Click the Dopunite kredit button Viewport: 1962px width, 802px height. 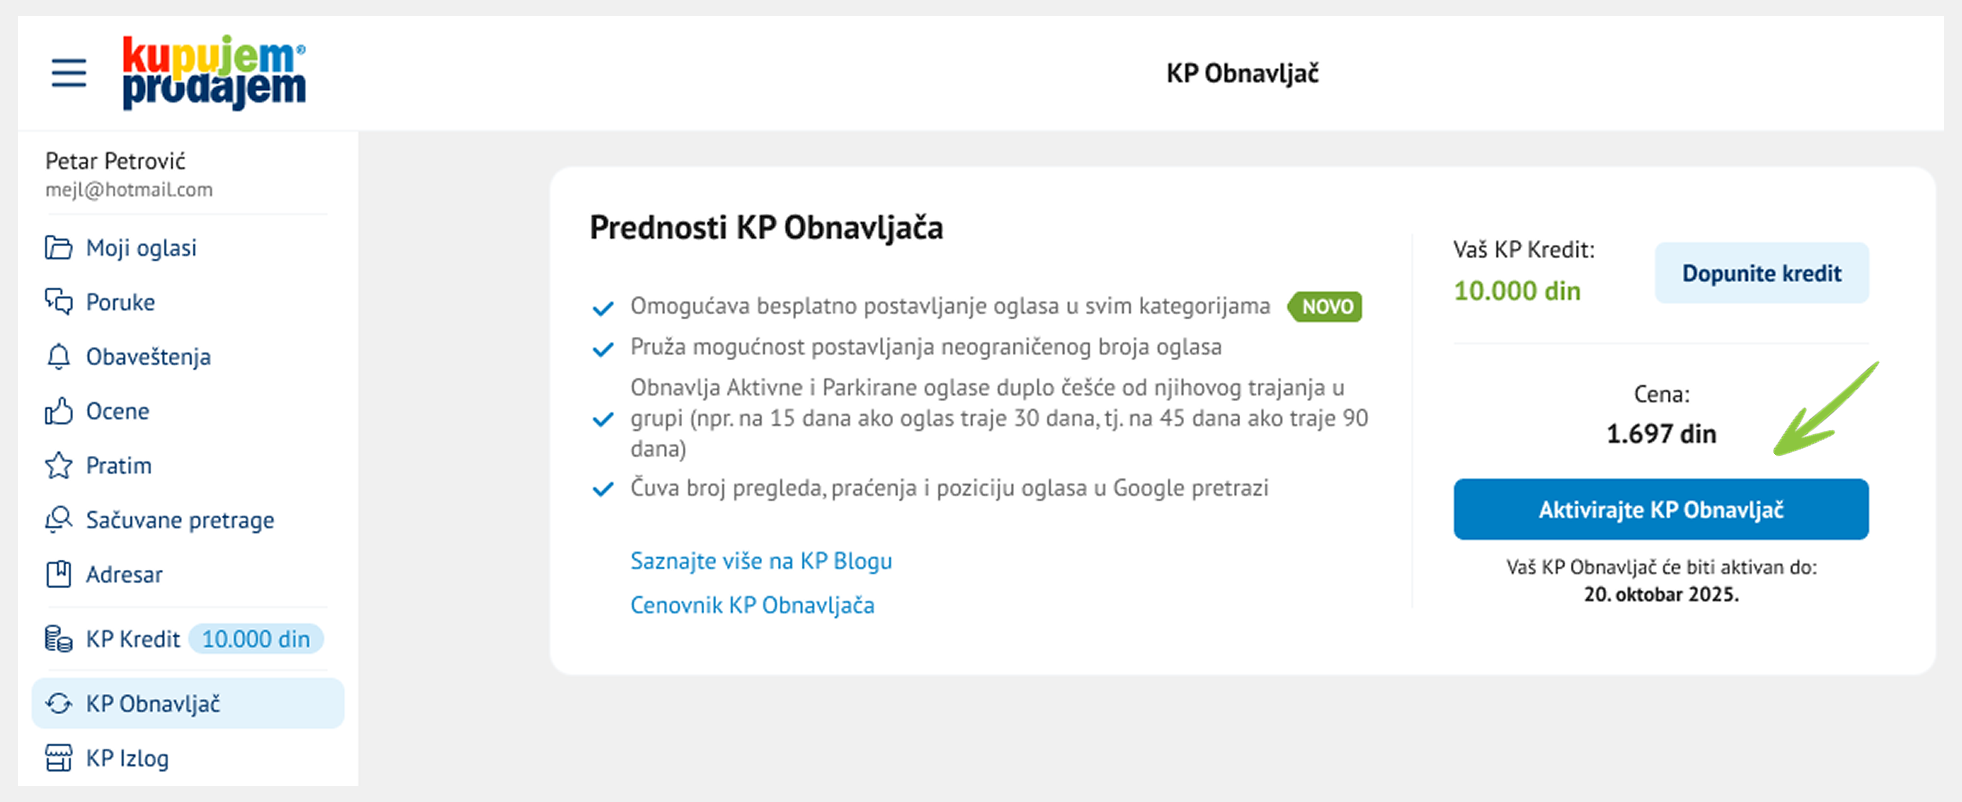(x=1761, y=273)
